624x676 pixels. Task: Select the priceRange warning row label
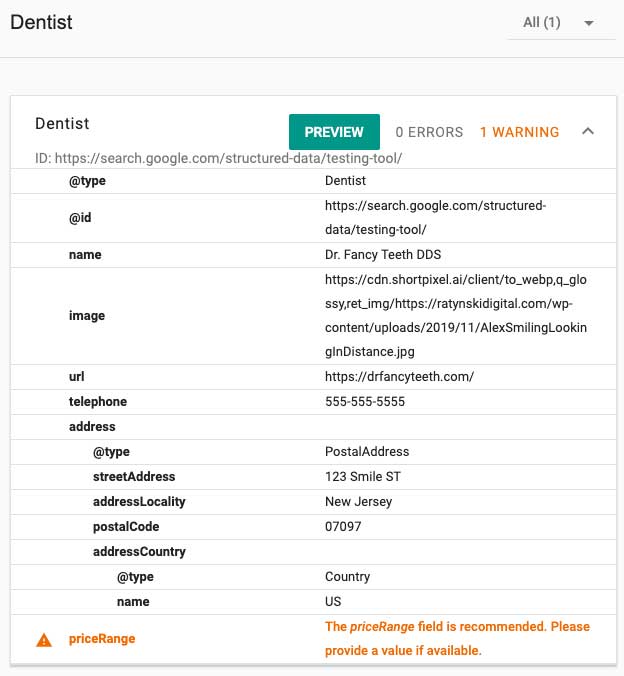(101, 638)
